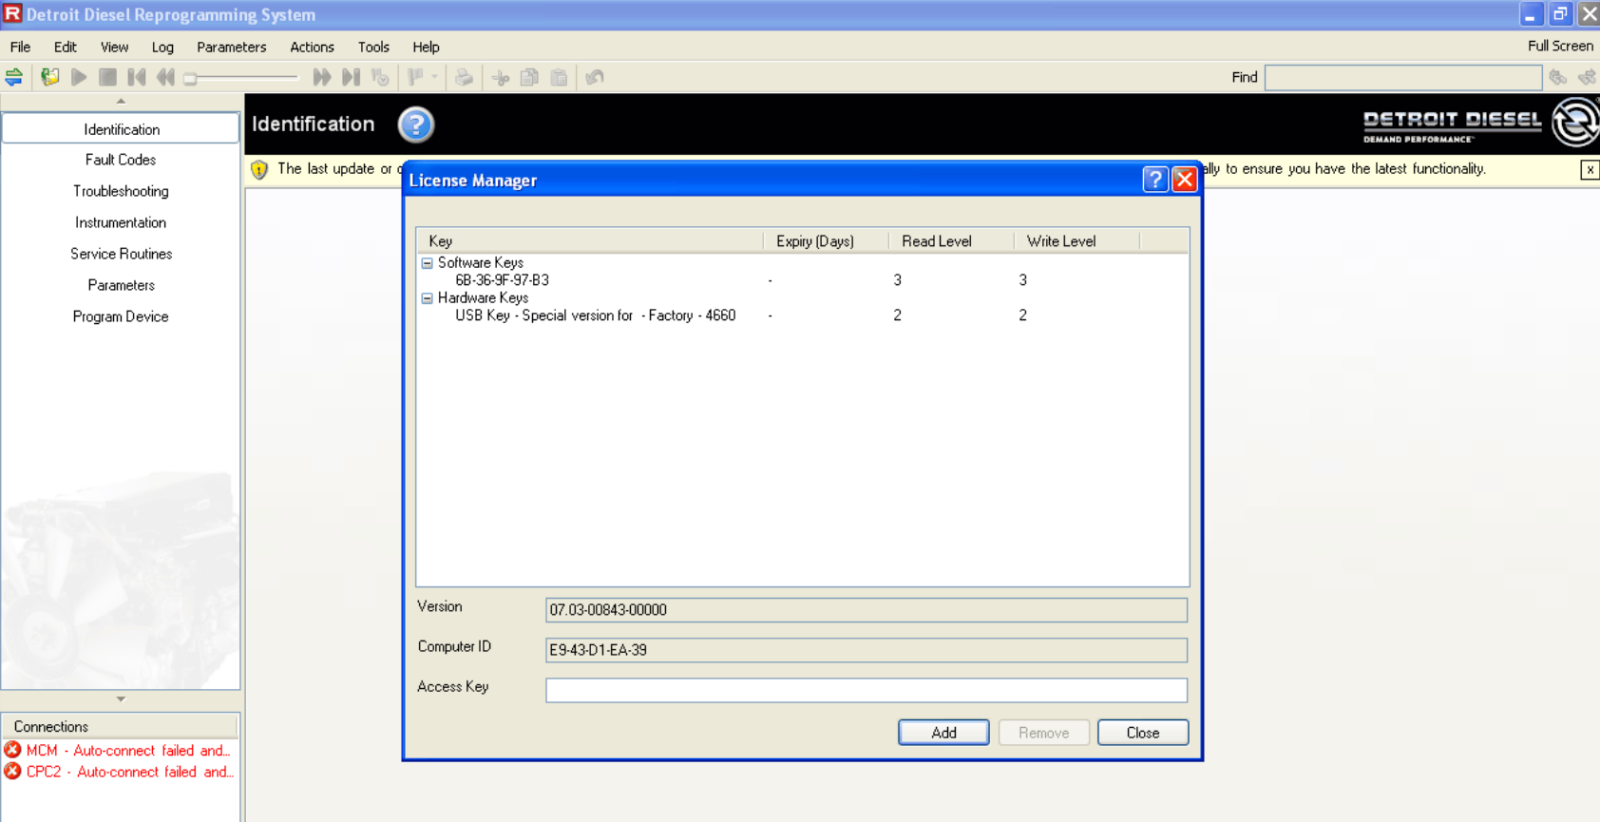Viewport: 1600px width, 822px height.
Task: Click the Write Level column header
Action: coord(1076,241)
